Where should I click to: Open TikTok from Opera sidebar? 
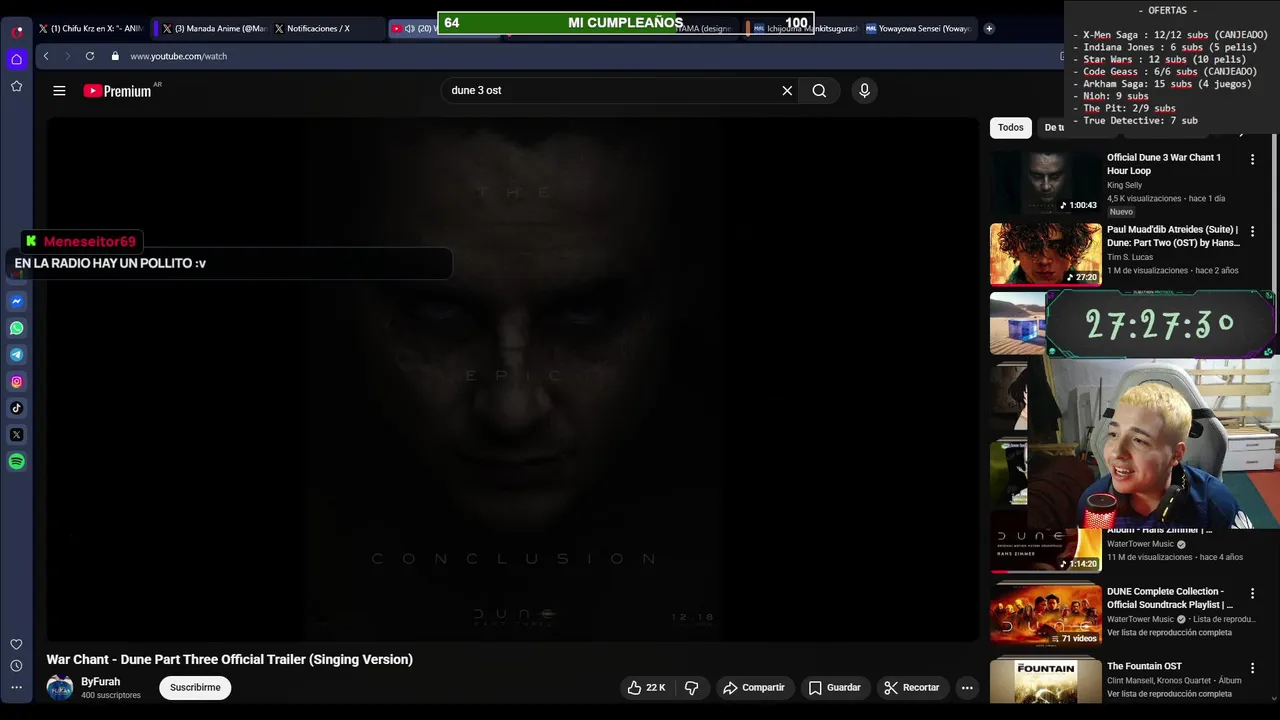(x=17, y=408)
